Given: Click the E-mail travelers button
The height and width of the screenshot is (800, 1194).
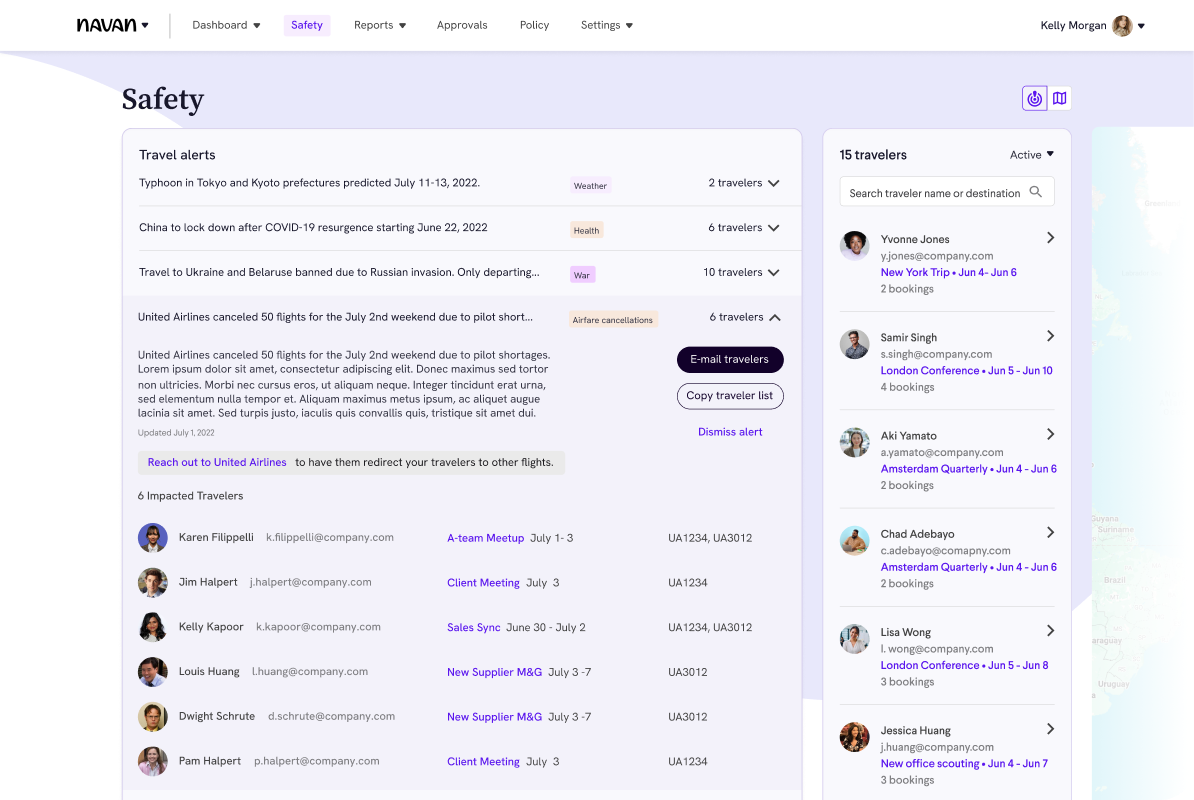Looking at the screenshot, I should click(x=729, y=360).
